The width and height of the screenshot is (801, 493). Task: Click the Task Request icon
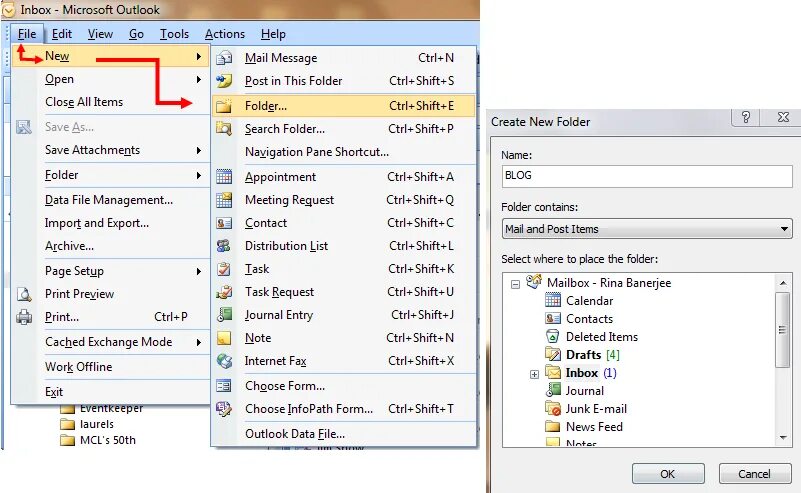coord(224,292)
